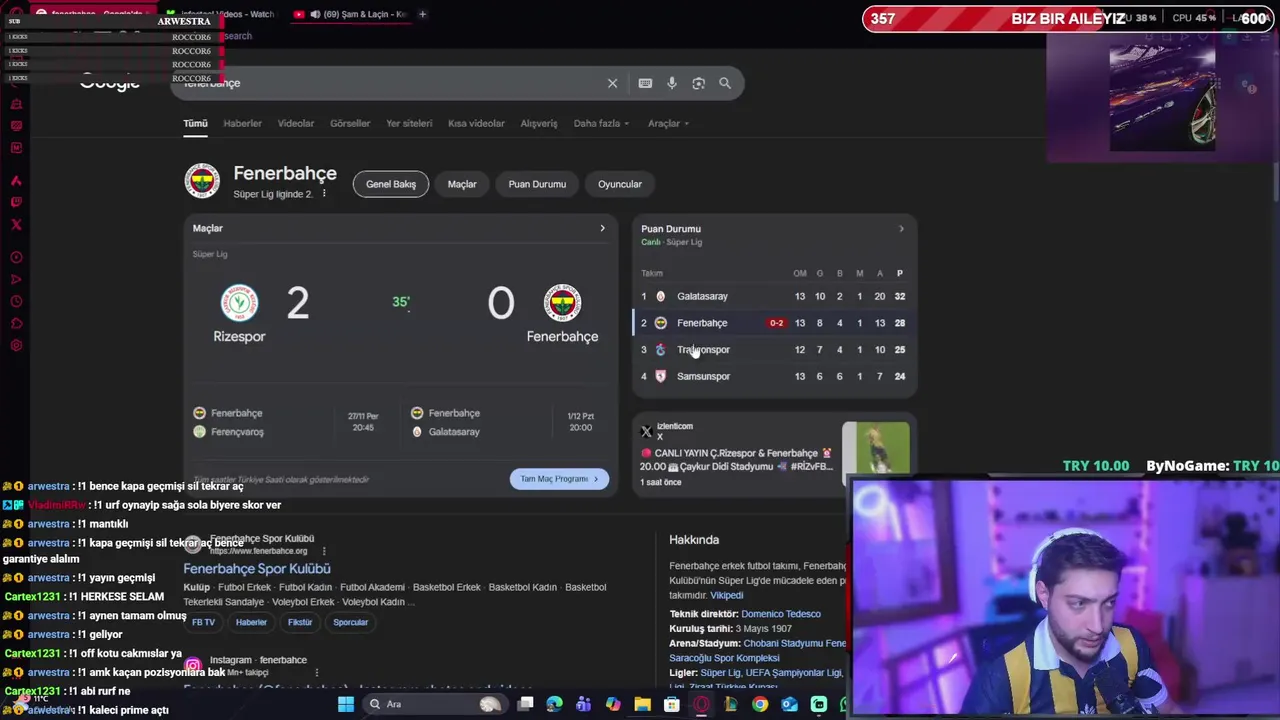Click the Haberler sitelink chip under the fenerbahce.org result
Image resolution: width=1280 pixels, height=720 pixels.
point(251,622)
